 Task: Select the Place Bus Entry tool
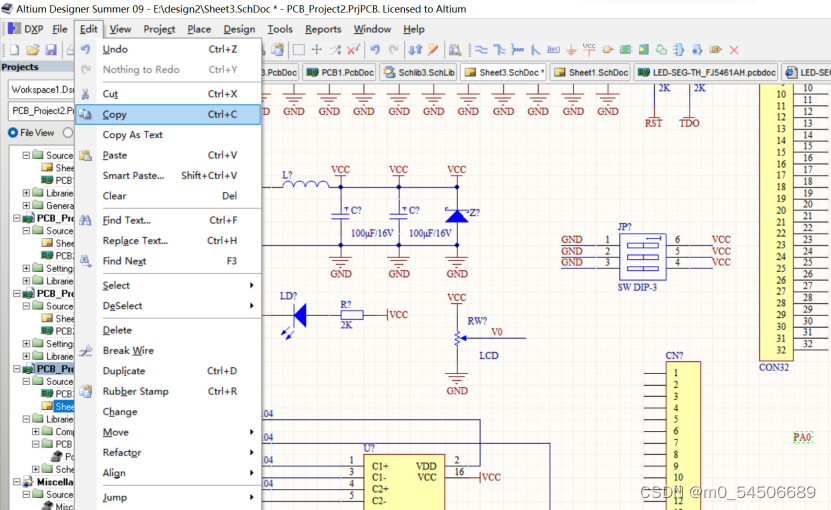click(535, 50)
